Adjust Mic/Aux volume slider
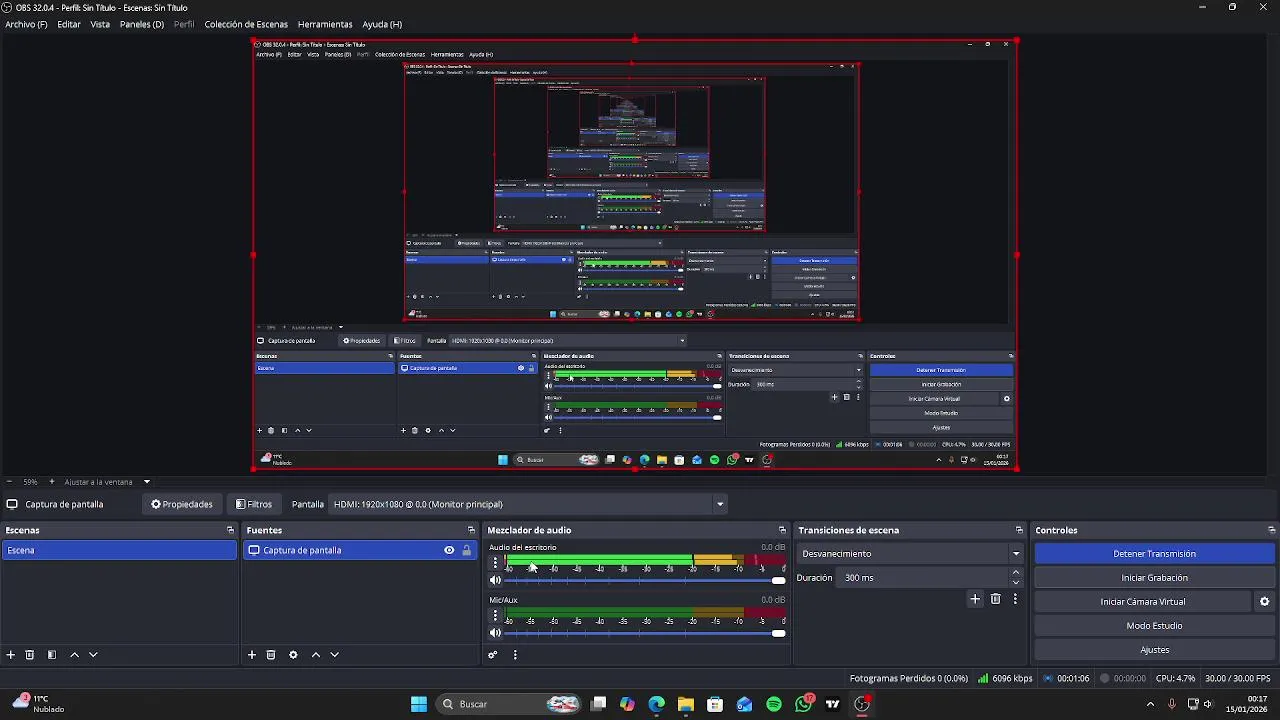This screenshot has height=720, width=1280. click(x=645, y=633)
